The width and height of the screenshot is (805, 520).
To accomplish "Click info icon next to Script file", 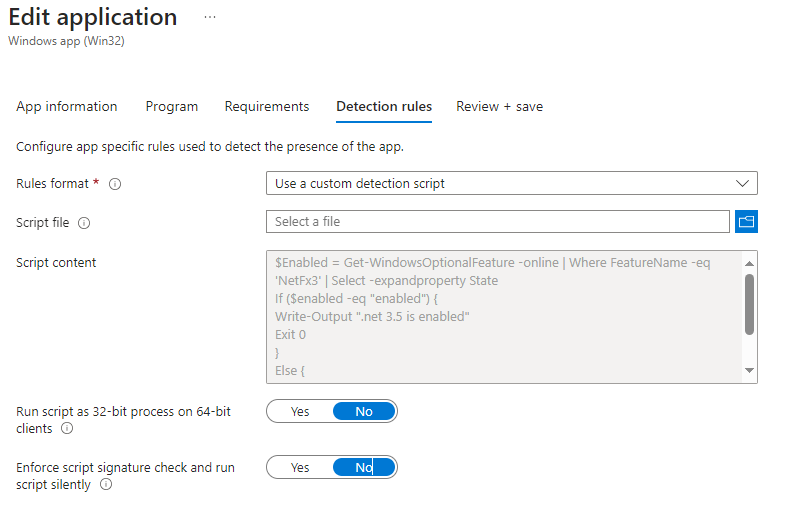I will tap(84, 223).
